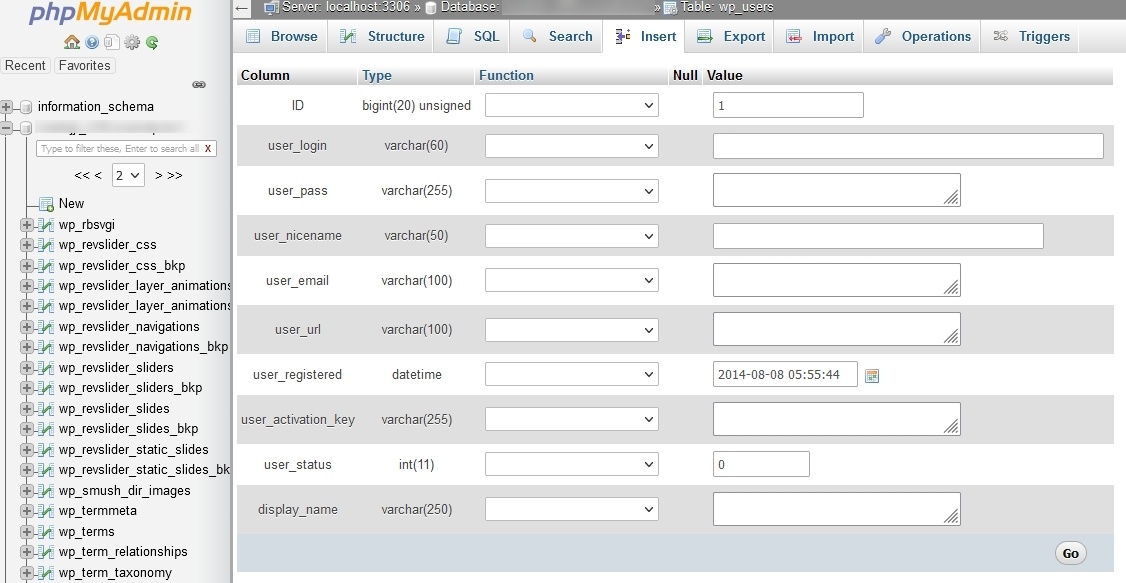Click the wp_revslider_slides table icon

point(46,409)
